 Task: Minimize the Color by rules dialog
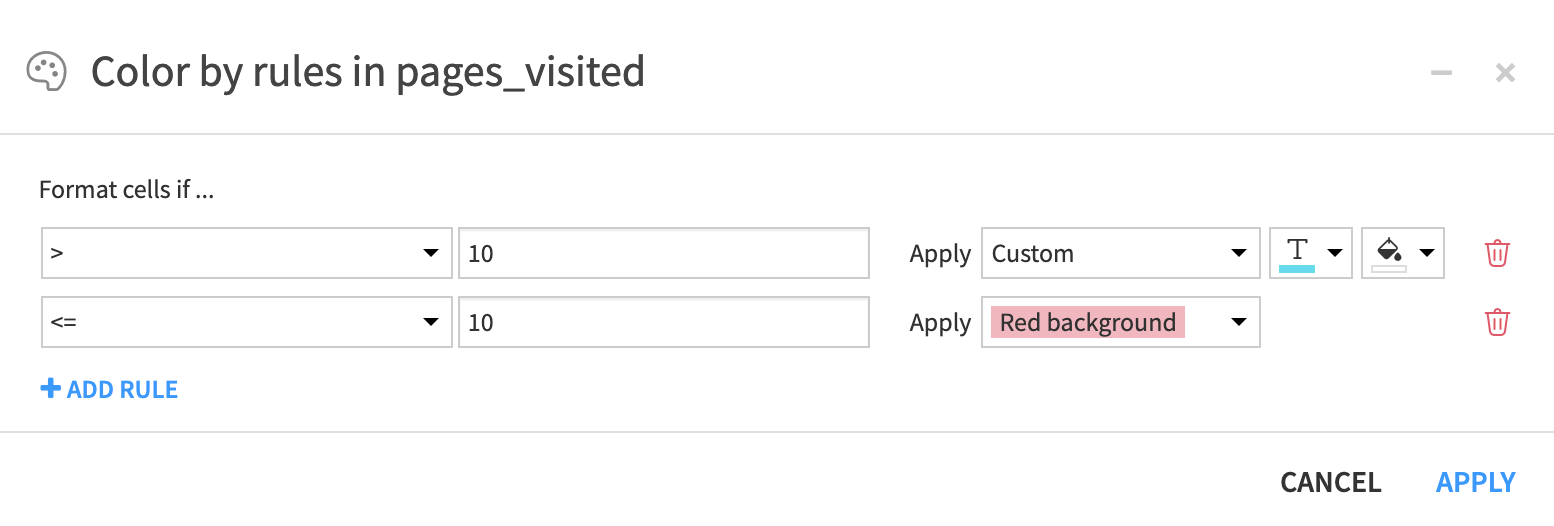[1441, 73]
